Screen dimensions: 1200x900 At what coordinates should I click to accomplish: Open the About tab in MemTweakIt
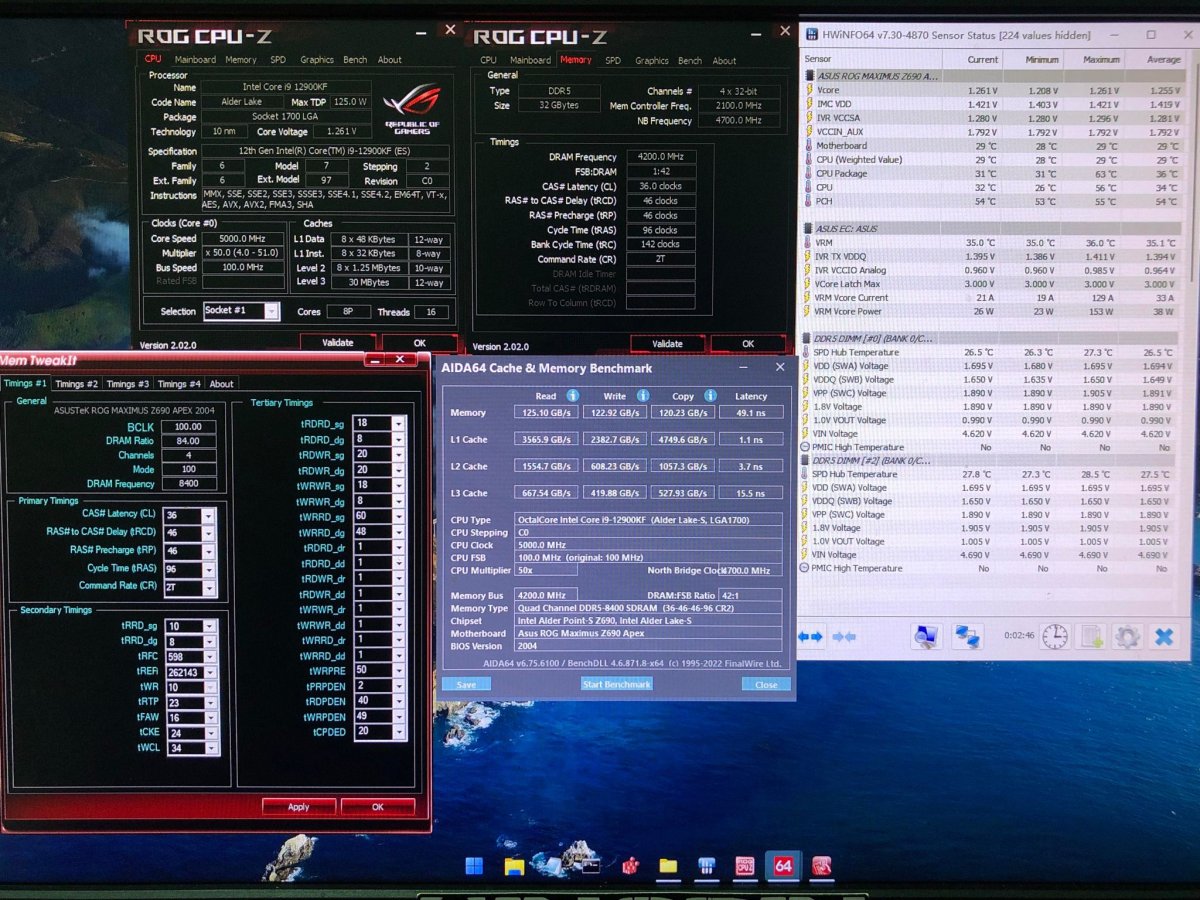point(221,384)
